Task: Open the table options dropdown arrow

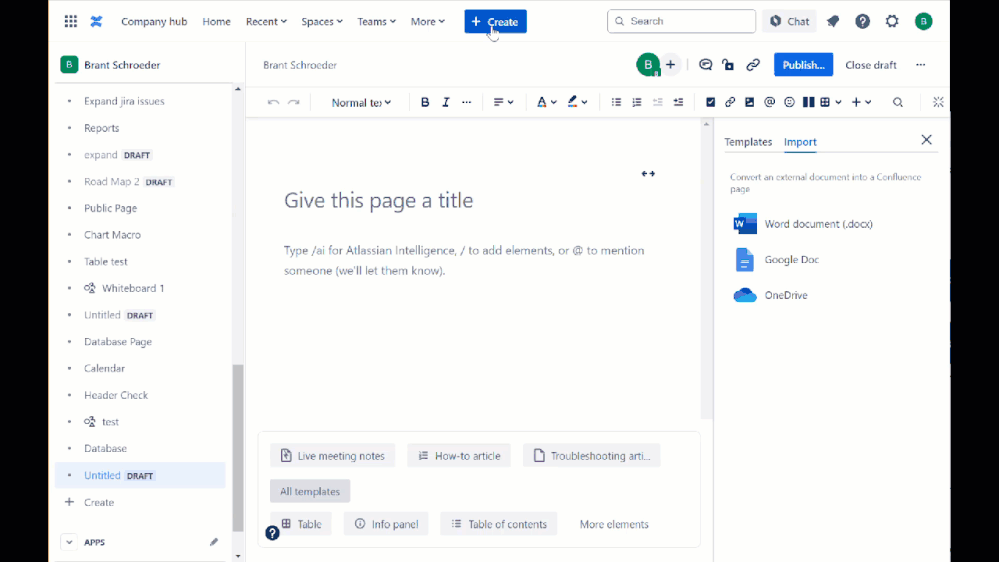Action: click(x=838, y=102)
